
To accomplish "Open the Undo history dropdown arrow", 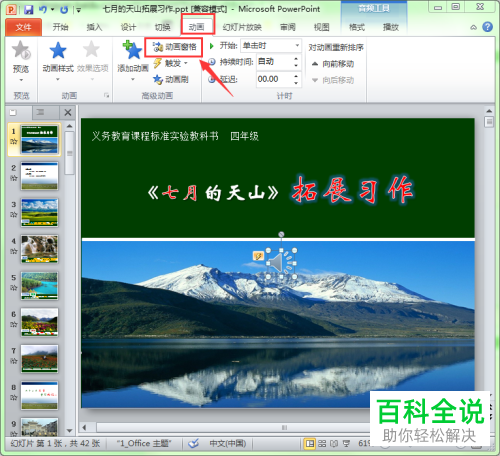I will coord(52,9).
